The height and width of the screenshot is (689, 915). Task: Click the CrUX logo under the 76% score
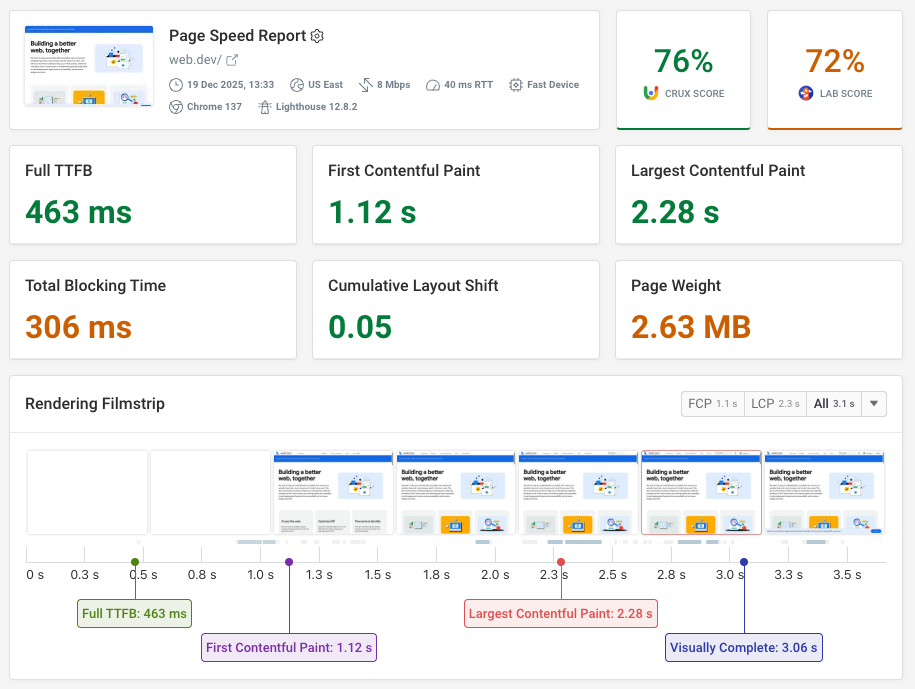point(649,92)
